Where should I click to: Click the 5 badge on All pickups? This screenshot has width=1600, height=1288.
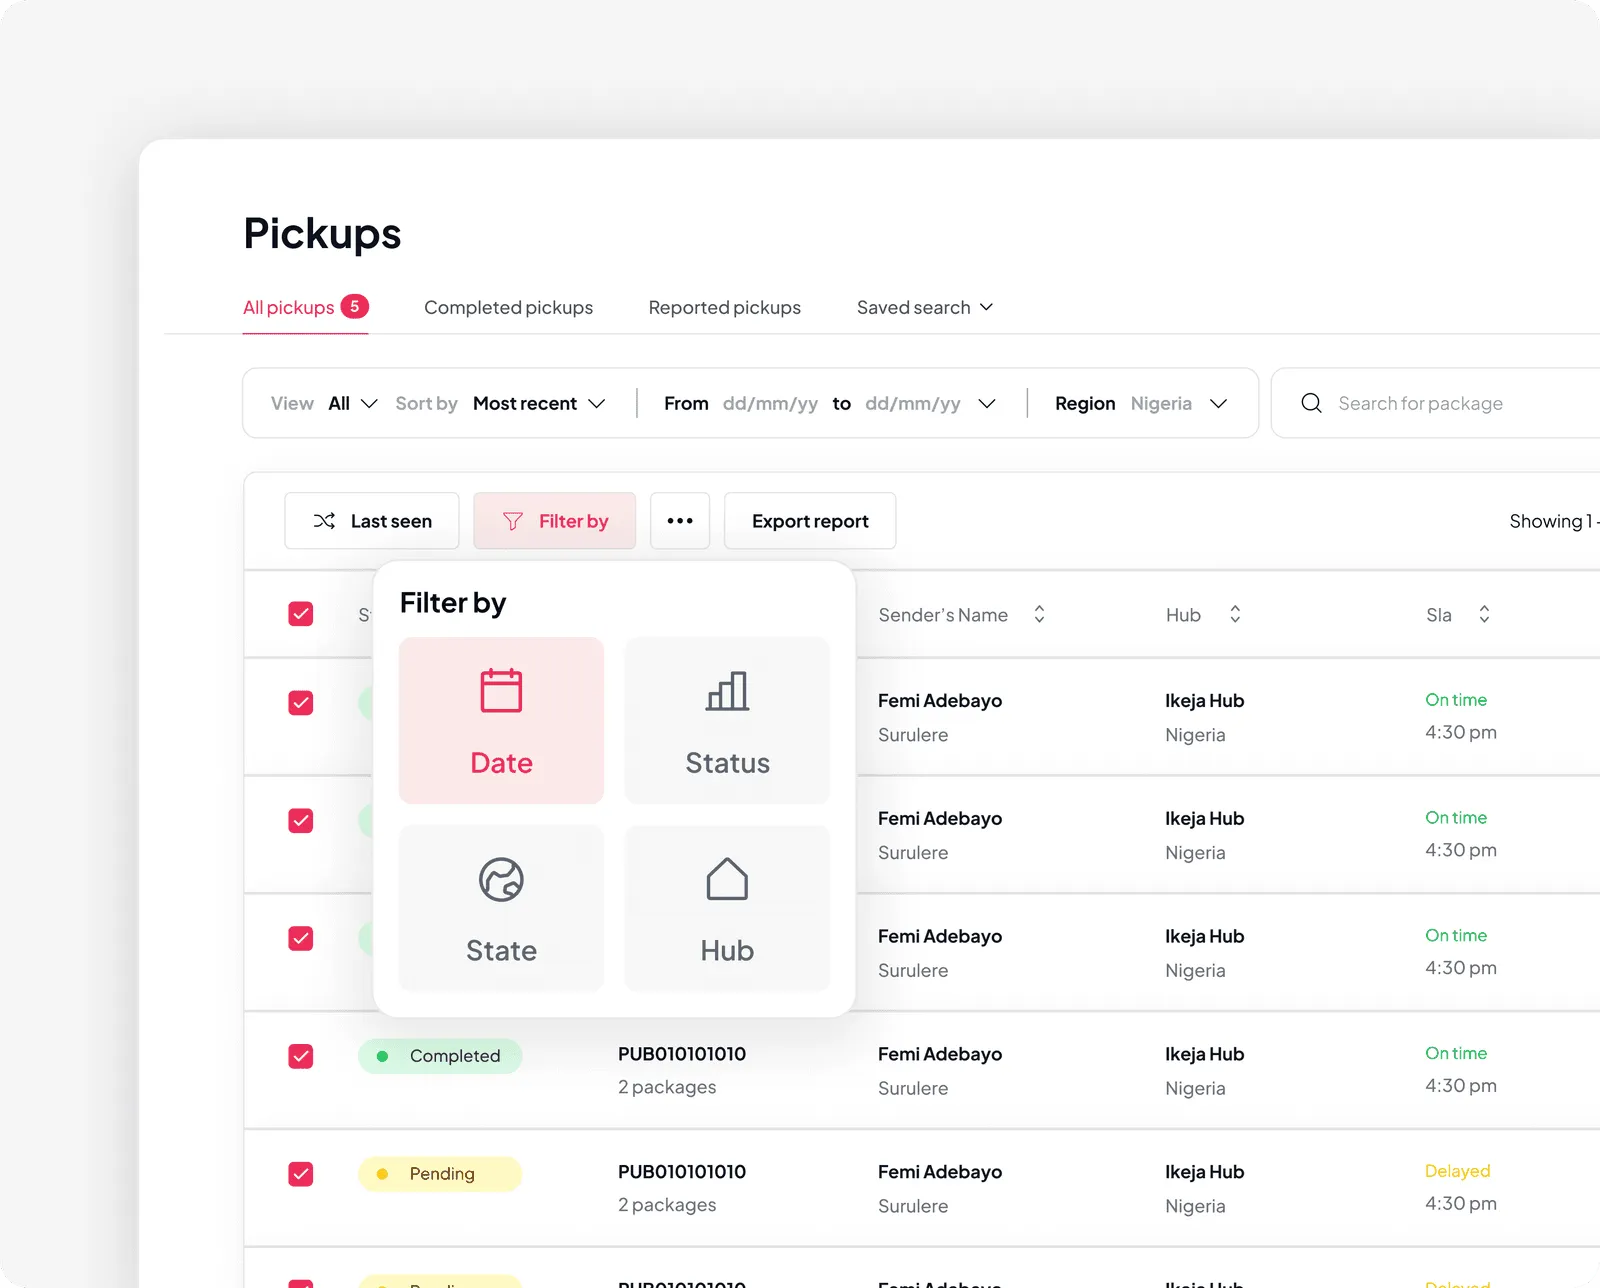354,306
